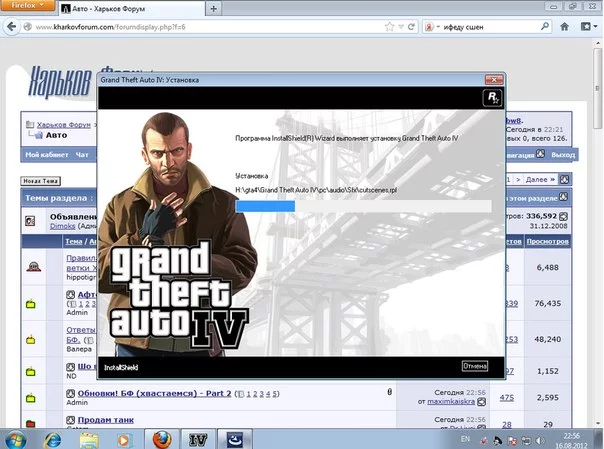Open Dimoks user profile link
Image resolution: width=604 pixels, height=449 pixels.
tap(62, 226)
